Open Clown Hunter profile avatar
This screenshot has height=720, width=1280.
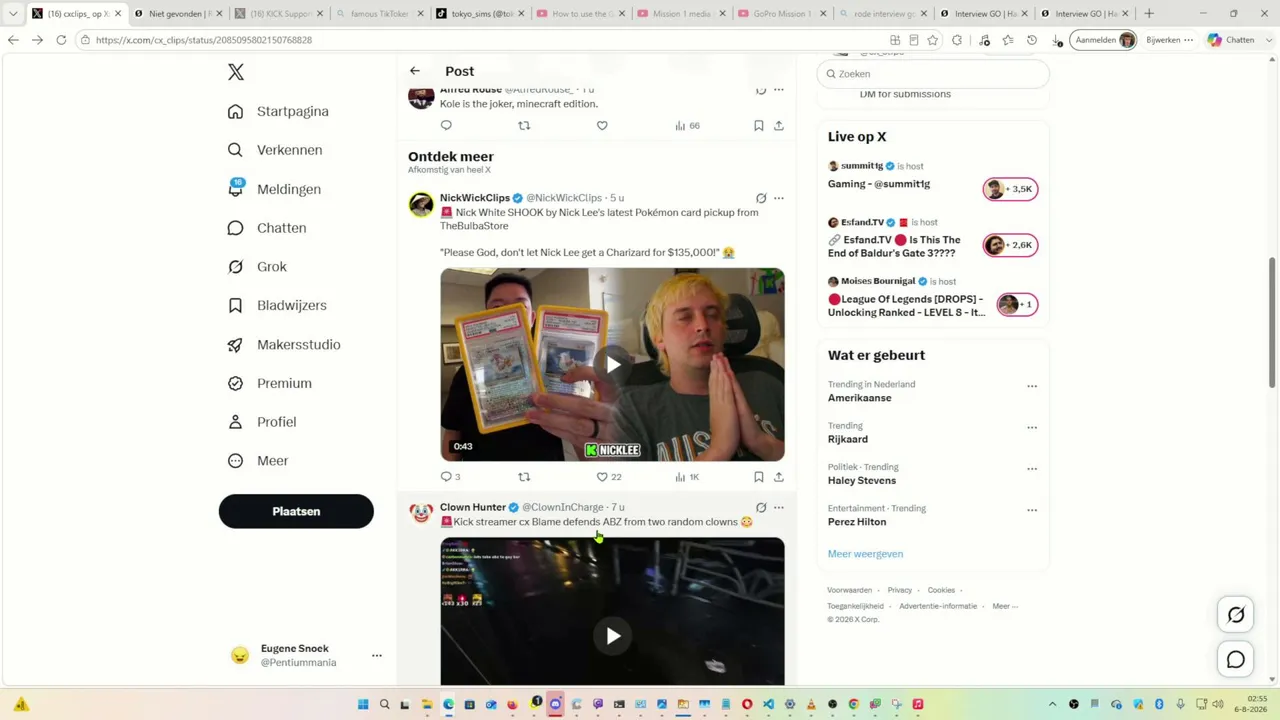(421, 514)
